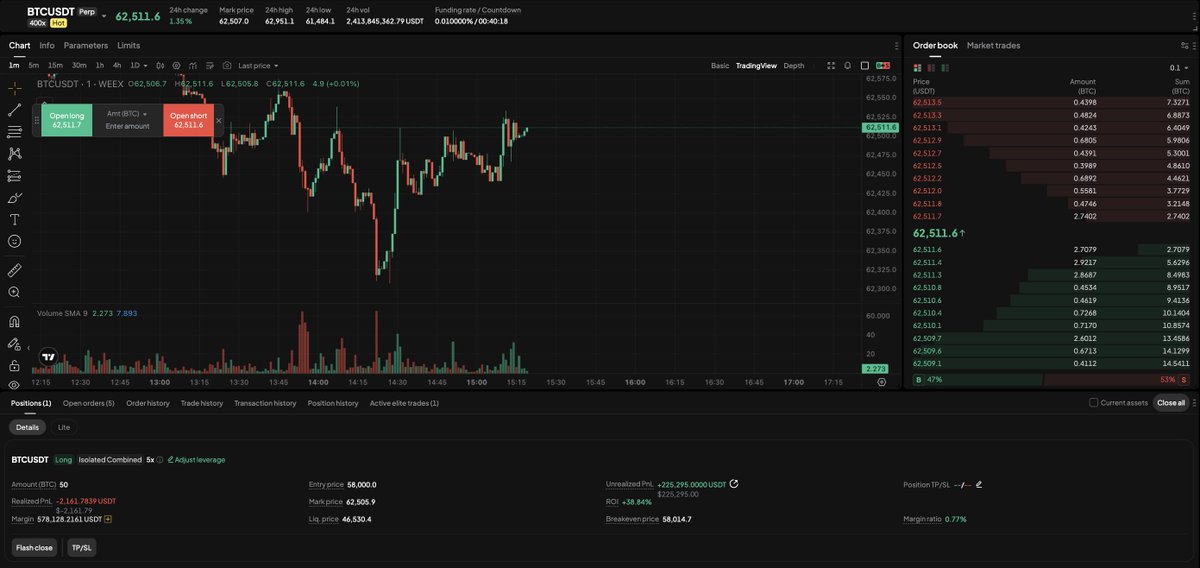
Task: Click ask price 62,513.5 in order book
Action: (x=927, y=102)
